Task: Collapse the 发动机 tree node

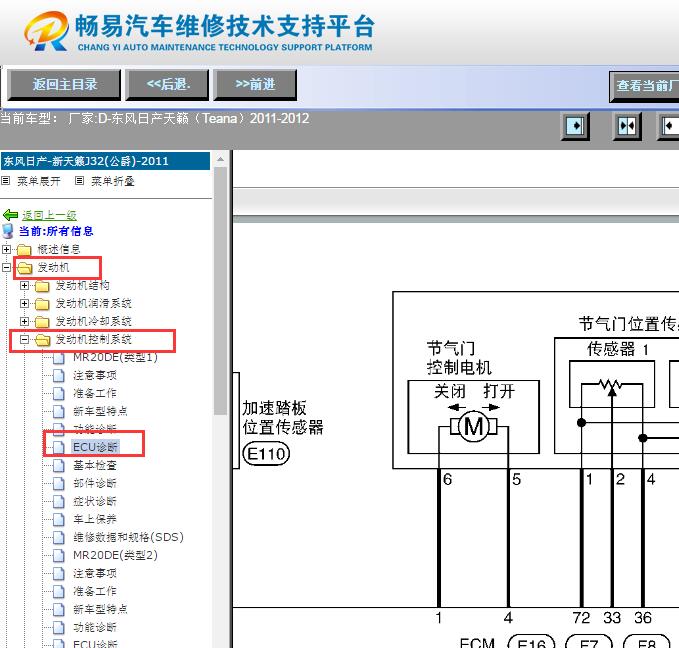Action: 6,268
